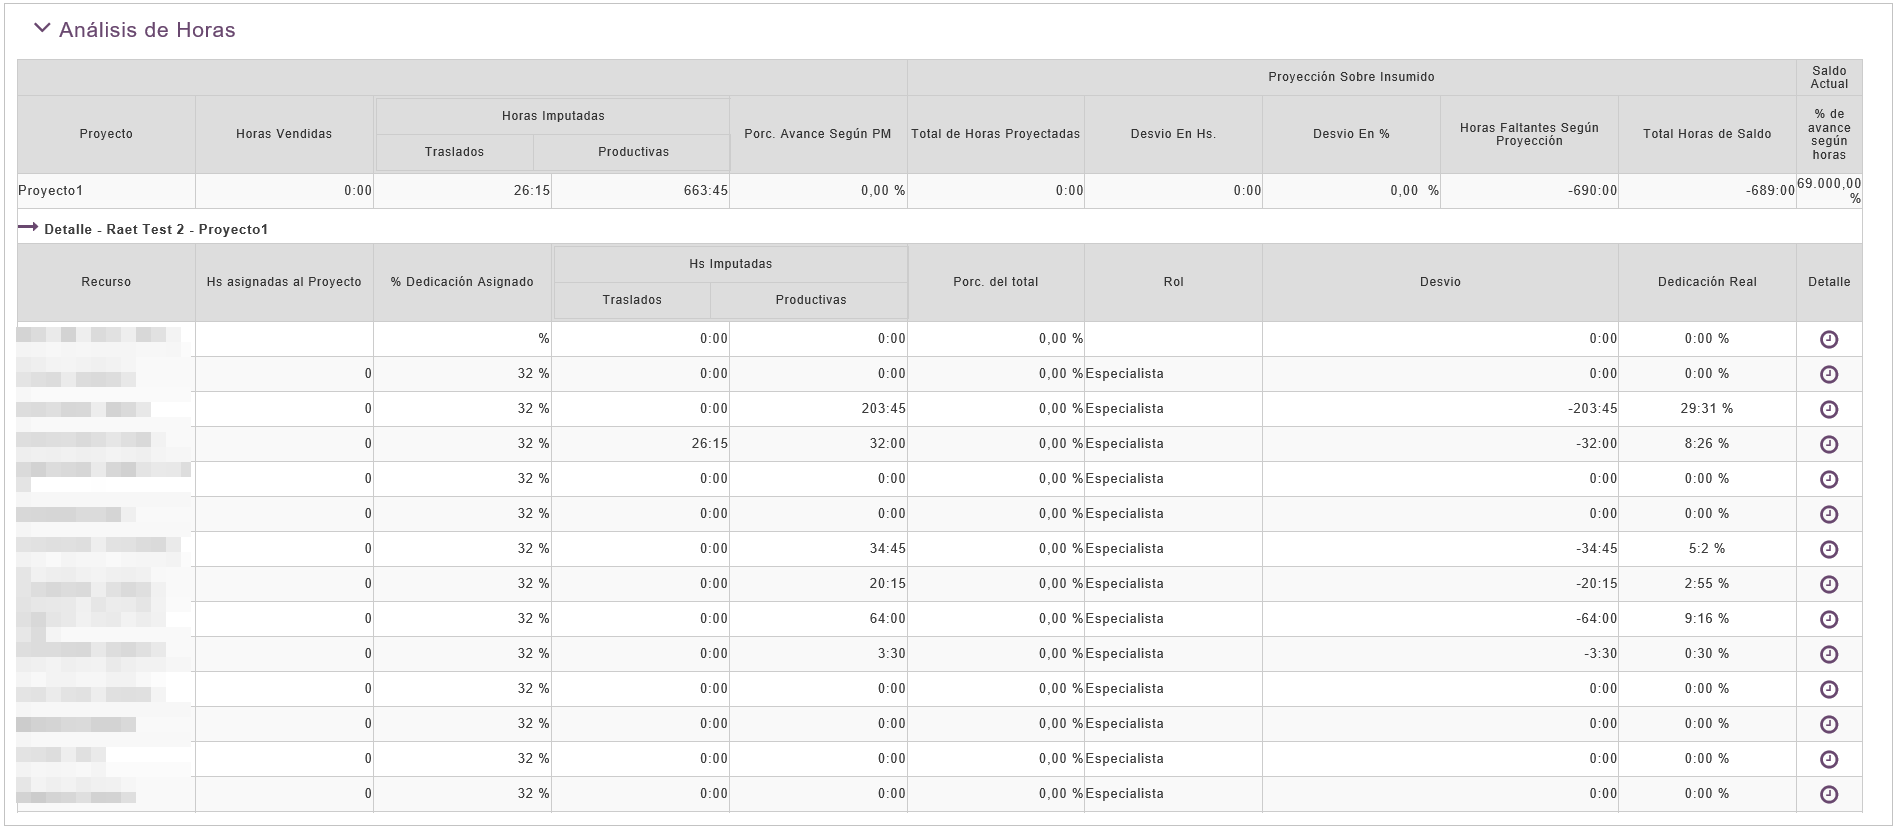This screenshot has width=1896, height=828.
Task: Click the Total de Horas Proyectadas header
Action: [x=995, y=134]
